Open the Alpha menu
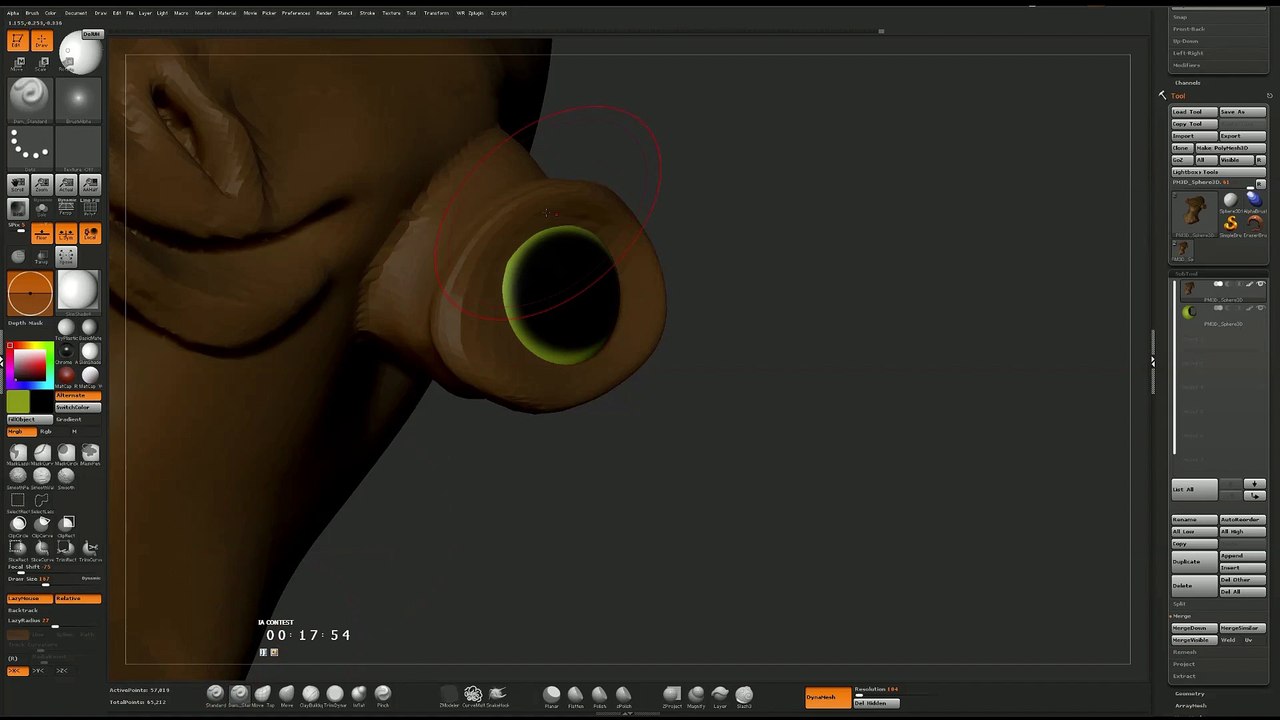This screenshot has width=1280, height=720. coord(13,13)
